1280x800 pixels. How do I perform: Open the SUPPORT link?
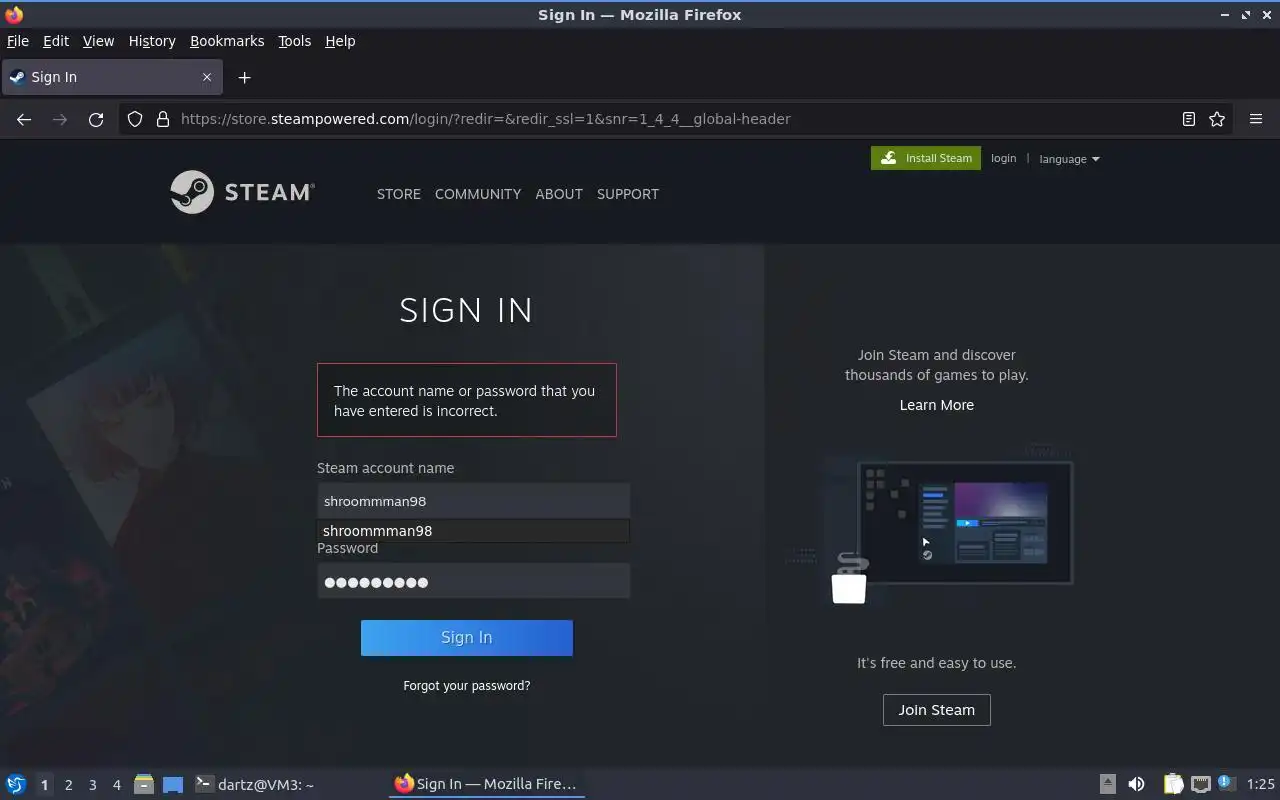pyautogui.click(x=628, y=194)
